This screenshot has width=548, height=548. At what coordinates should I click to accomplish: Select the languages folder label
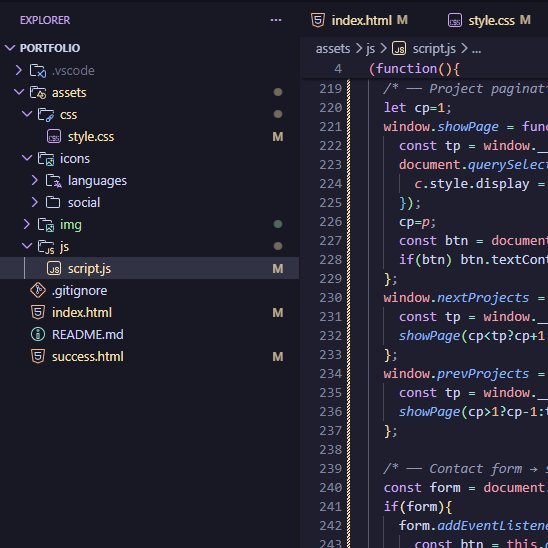97,181
